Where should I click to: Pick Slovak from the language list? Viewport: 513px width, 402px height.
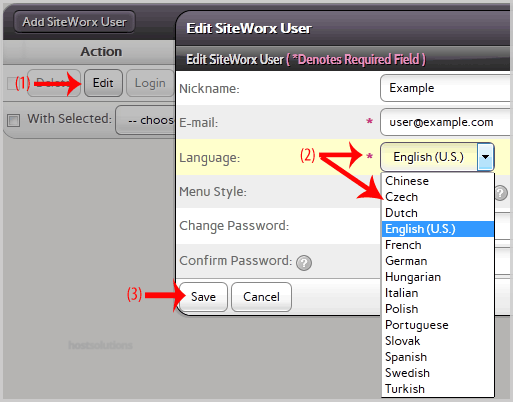click(438, 341)
